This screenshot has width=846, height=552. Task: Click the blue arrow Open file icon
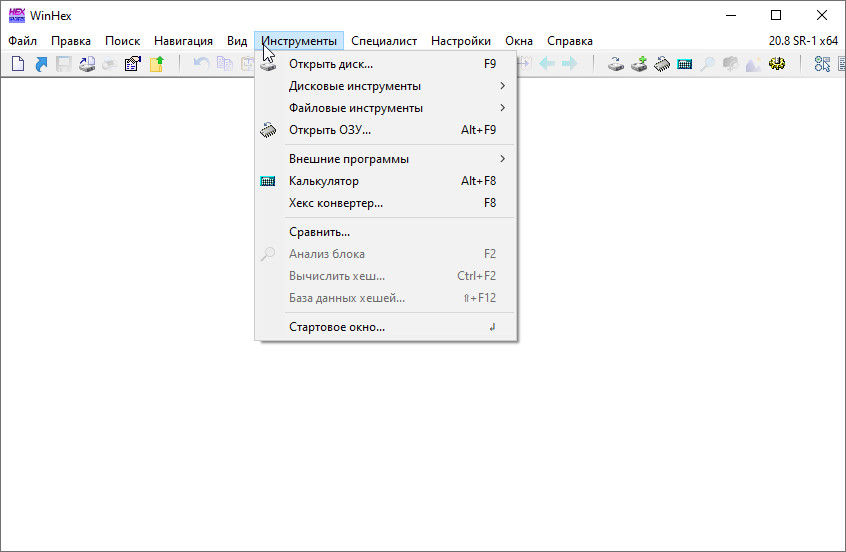[41, 64]
